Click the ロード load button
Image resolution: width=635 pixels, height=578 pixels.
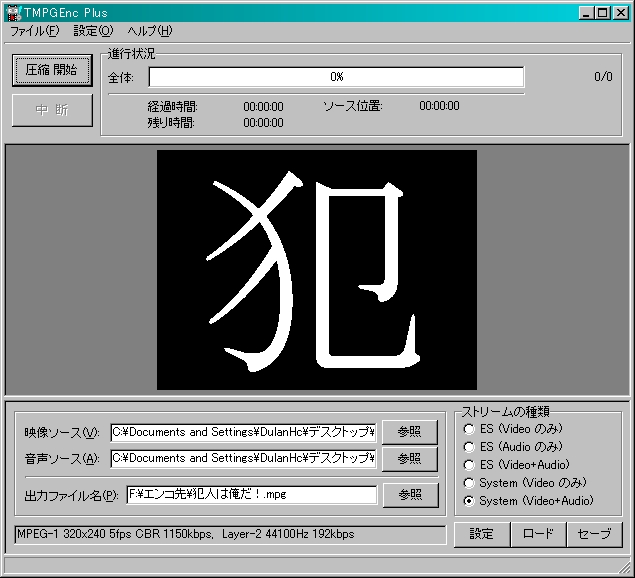pyautogui.click(x=538, y=534)
